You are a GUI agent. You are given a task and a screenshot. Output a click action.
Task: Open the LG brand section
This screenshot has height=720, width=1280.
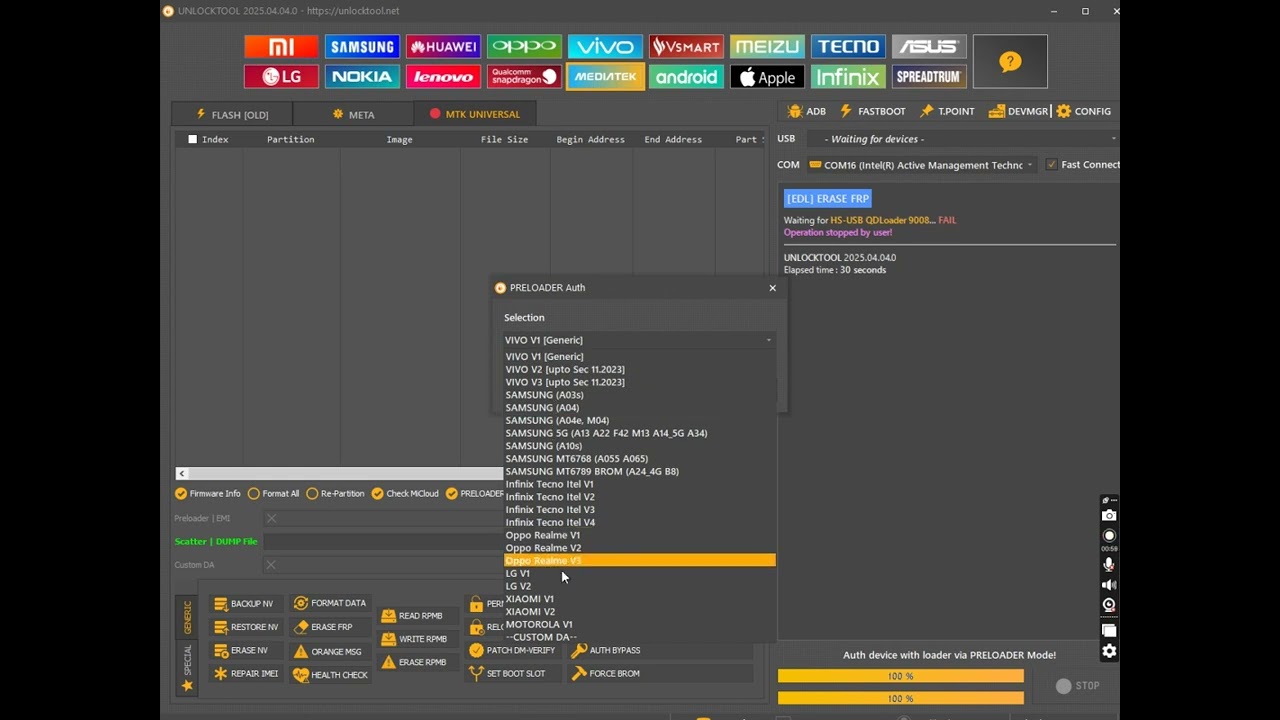[281, 77]
